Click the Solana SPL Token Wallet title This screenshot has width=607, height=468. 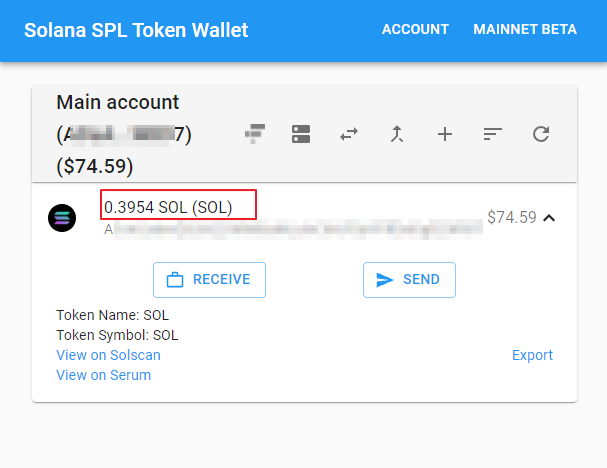pyautogui.click(x=136, y=30)
